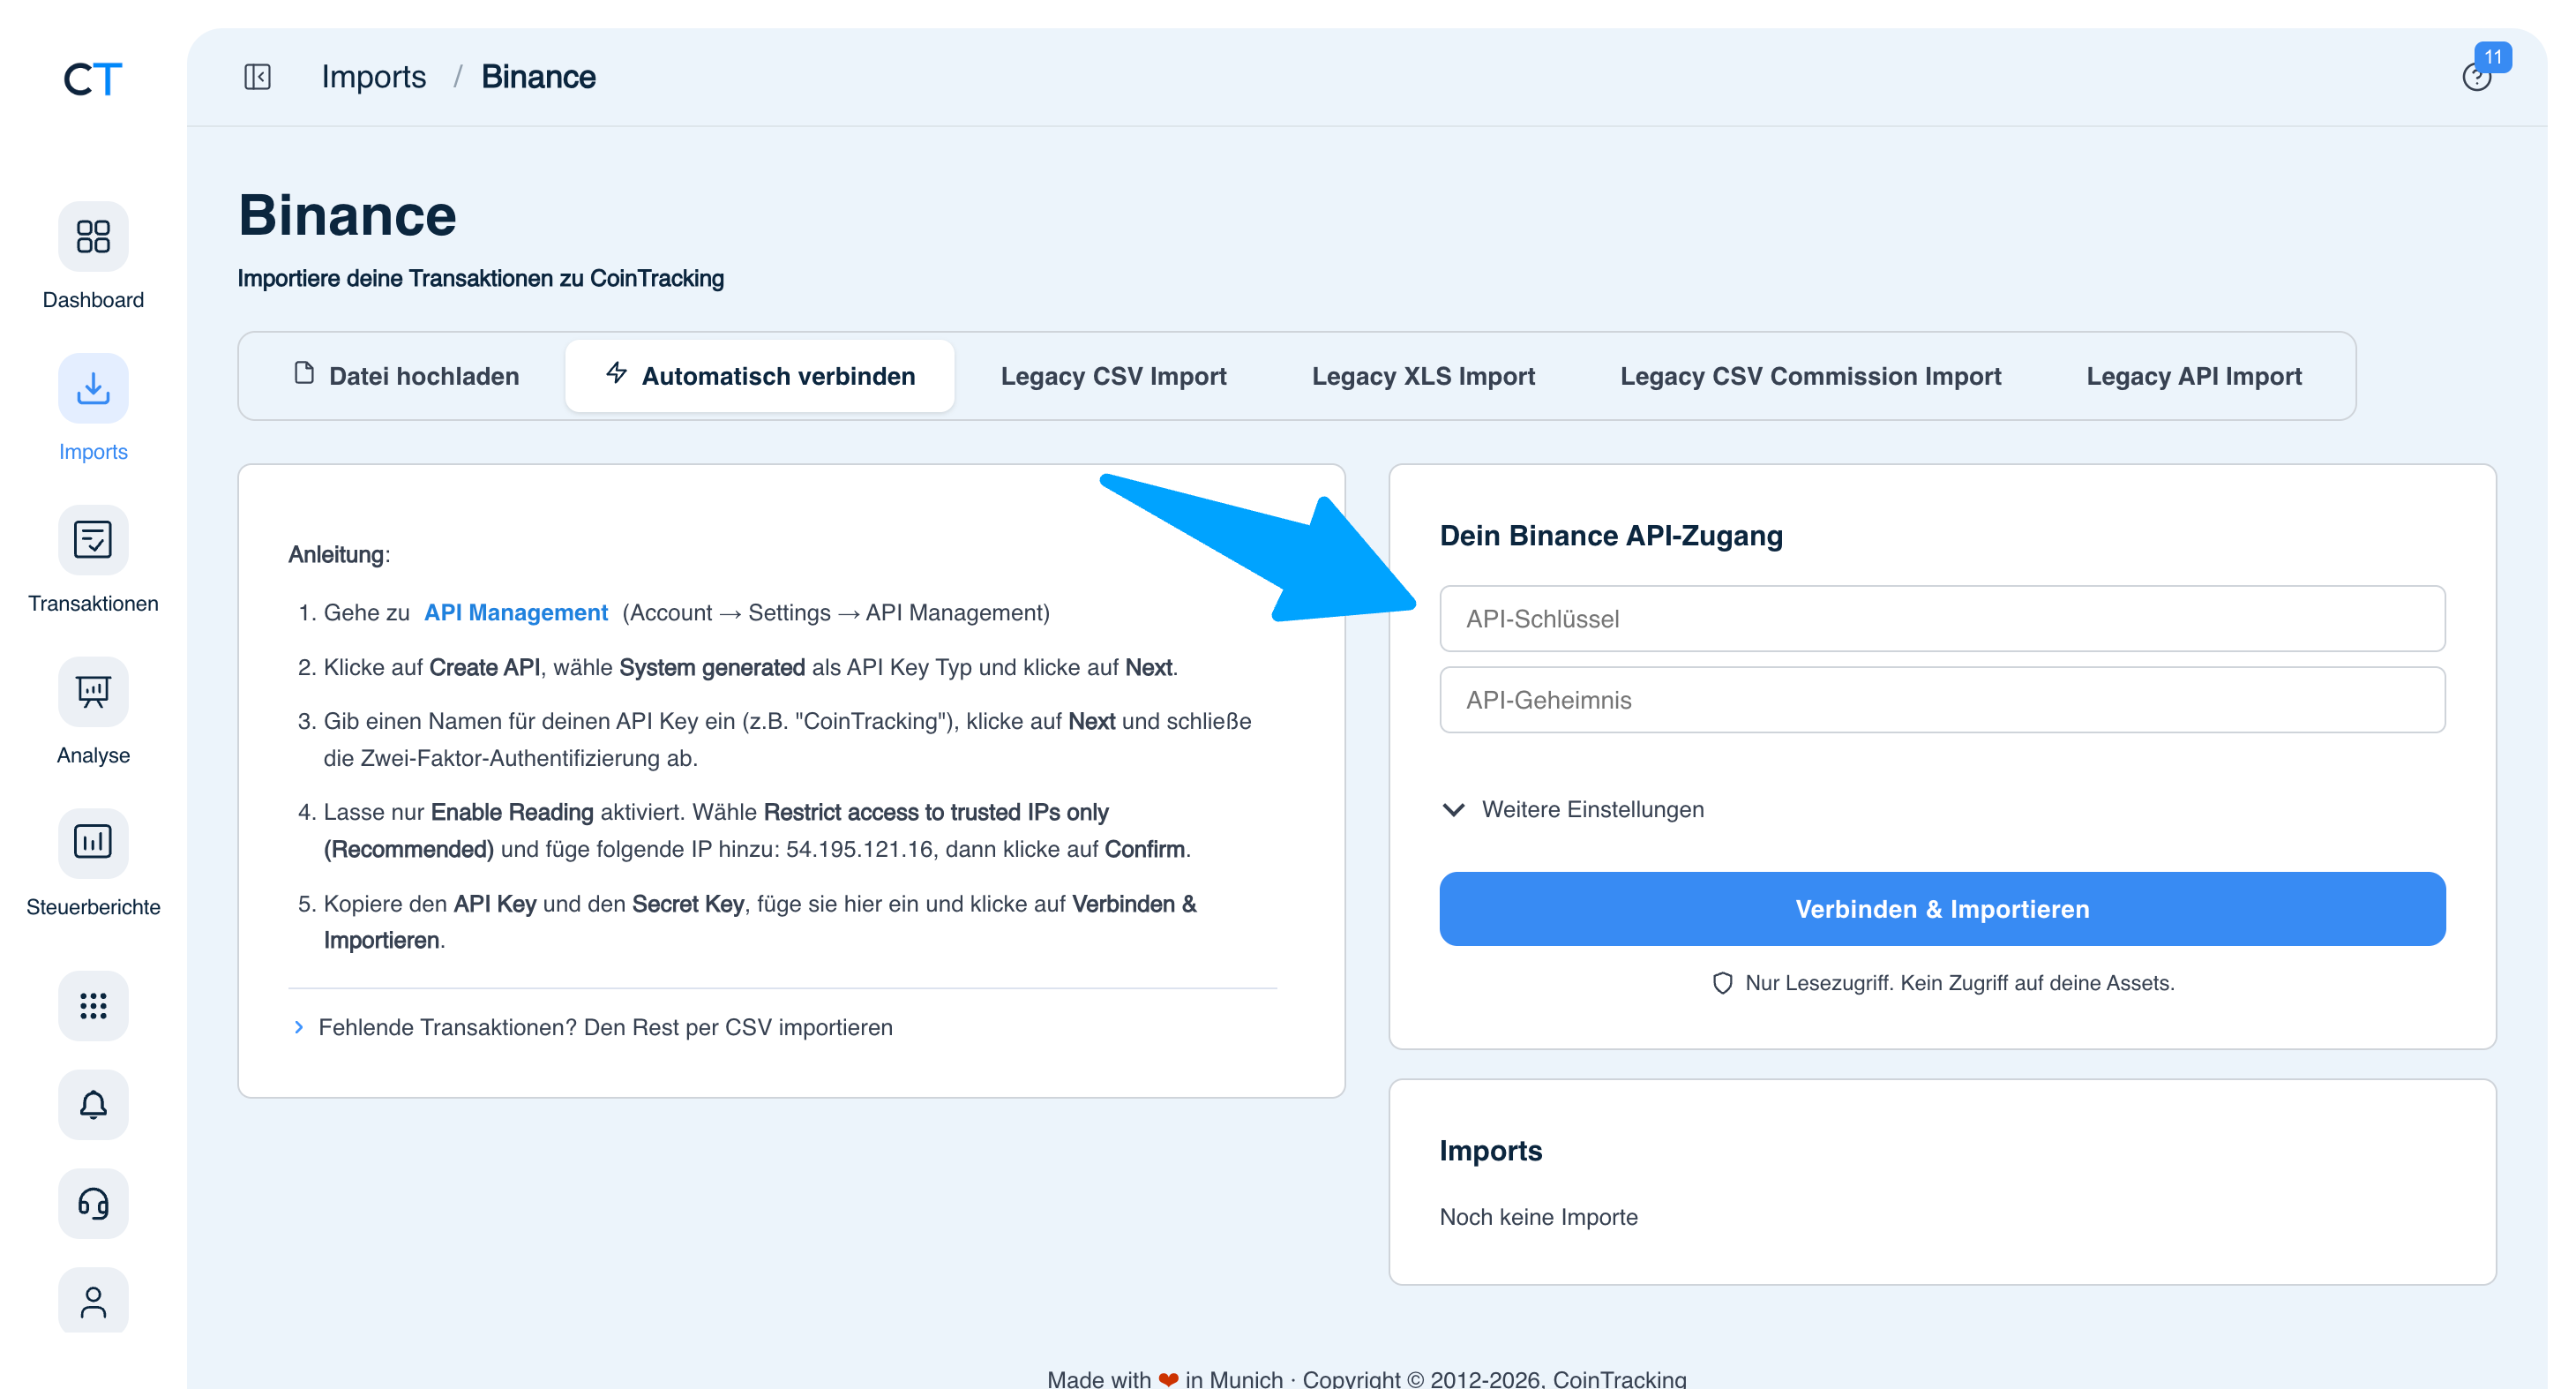
Task: Open the Imports download icon in the sidebar
Action: click(93, 388)
